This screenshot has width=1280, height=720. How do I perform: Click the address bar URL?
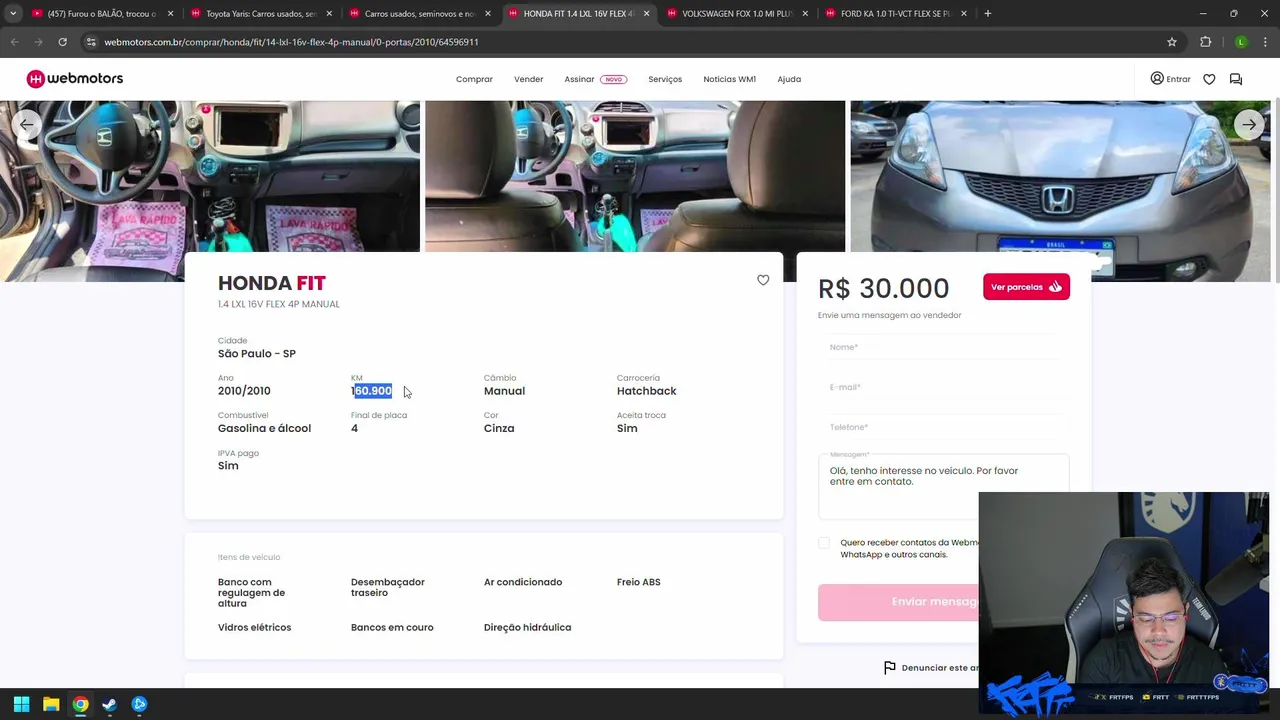[291, 42]
